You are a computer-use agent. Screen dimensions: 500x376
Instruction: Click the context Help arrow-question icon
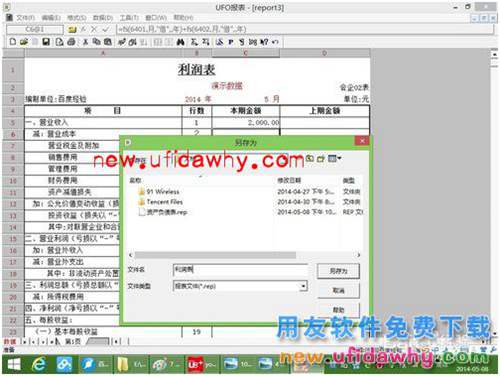point(264,42)
